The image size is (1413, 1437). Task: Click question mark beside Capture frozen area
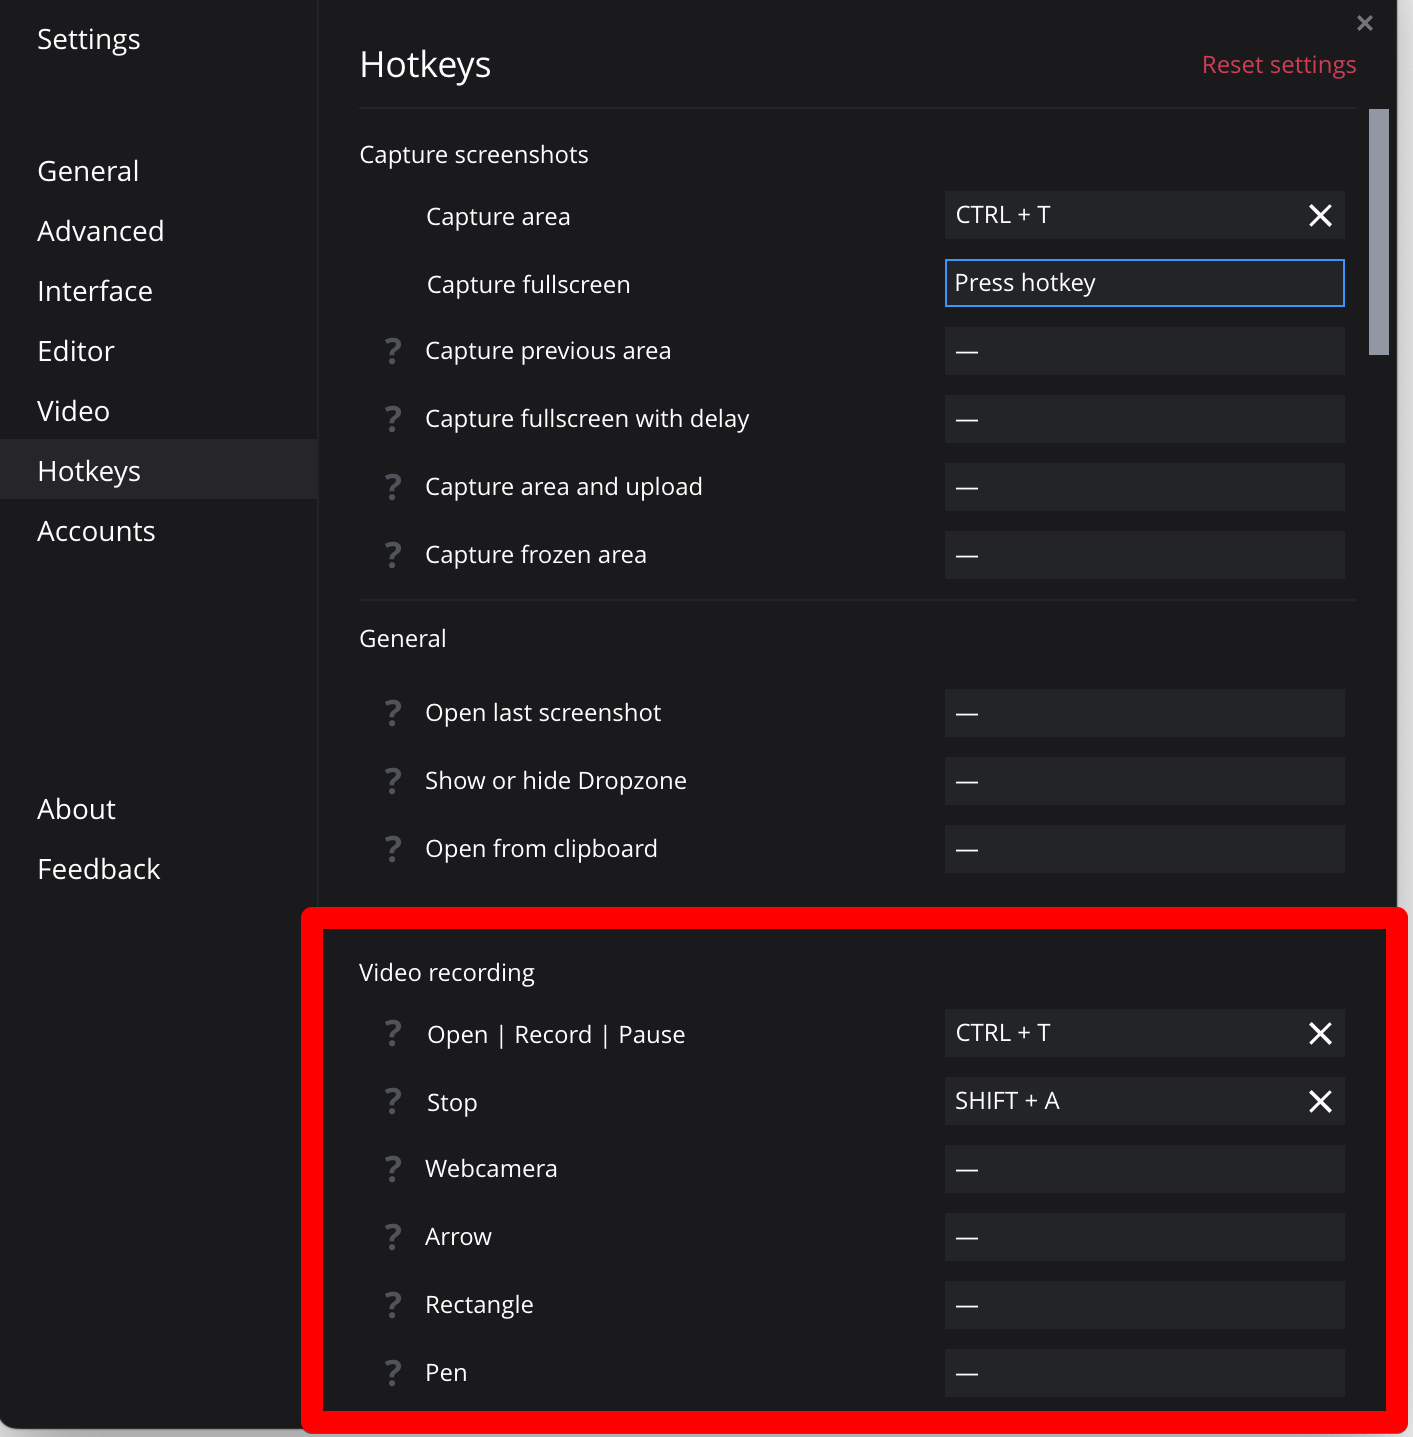(393, 555)
